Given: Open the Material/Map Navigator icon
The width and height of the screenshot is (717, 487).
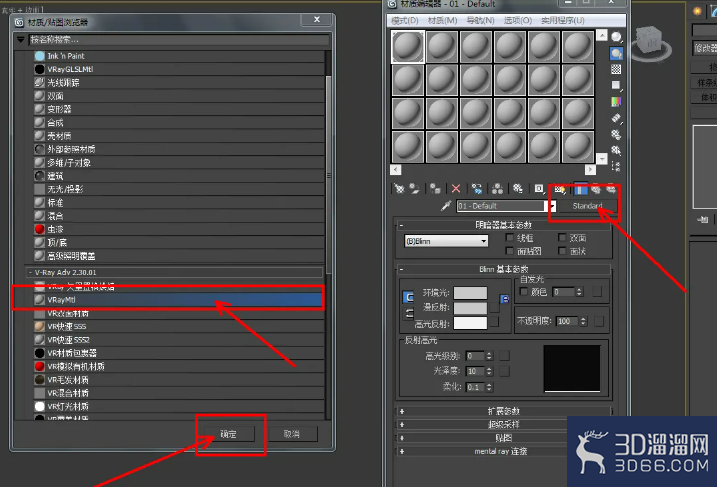Looking at the screenshot, I should point(616,166).
